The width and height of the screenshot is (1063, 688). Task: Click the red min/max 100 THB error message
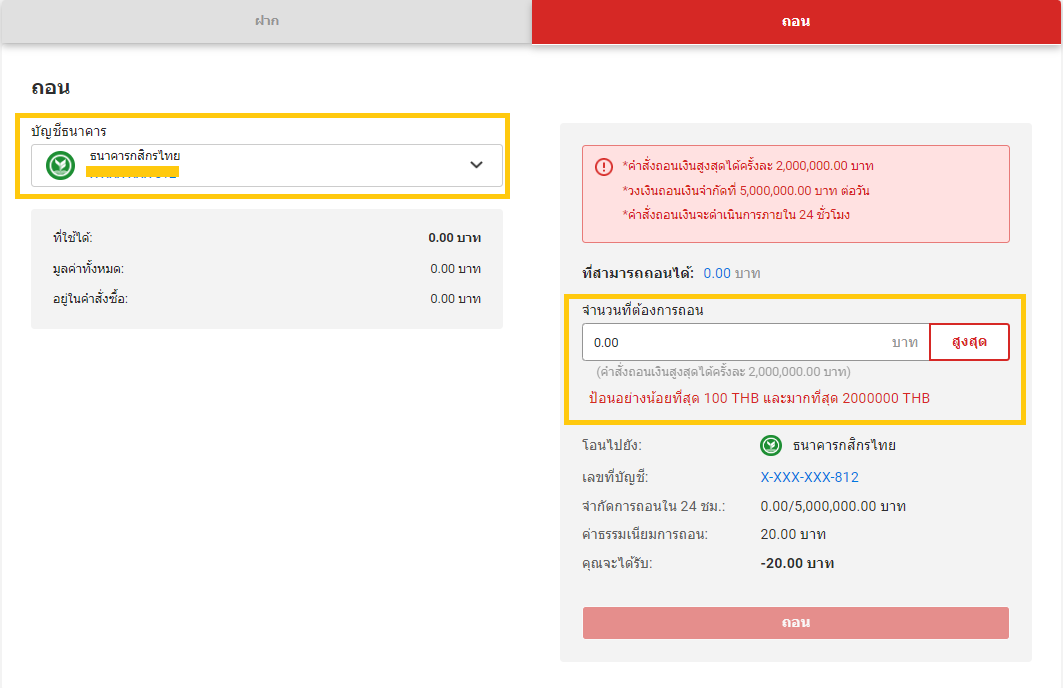pos(759,399)
